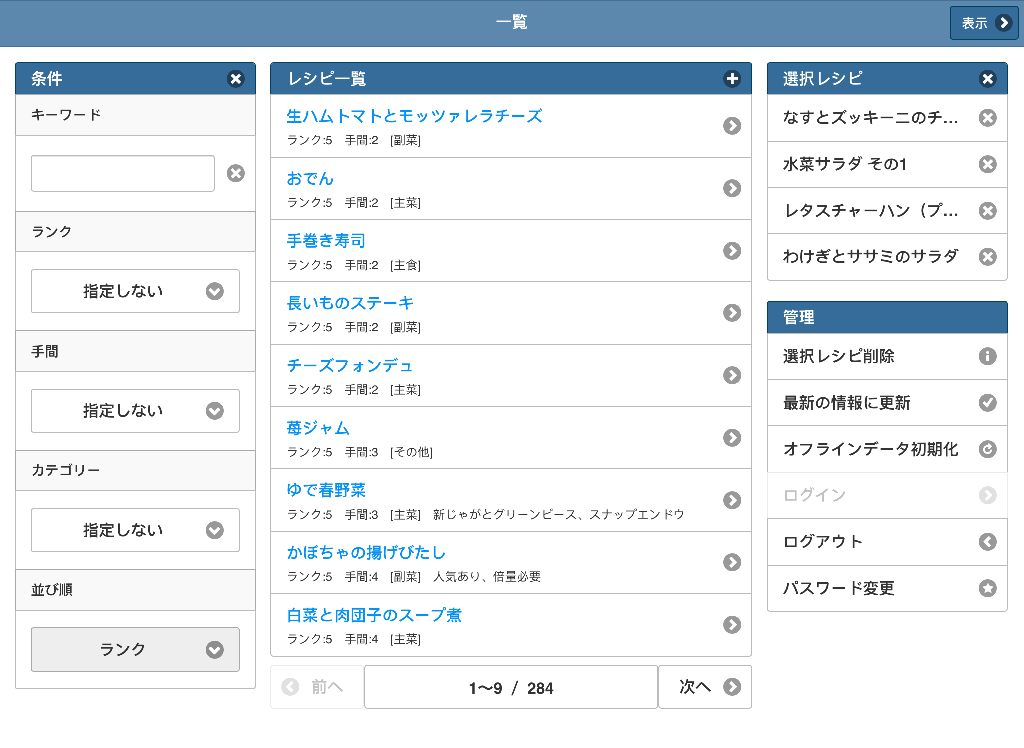Open arrow icon for 手巻き寿司 recipe
The height and width of the screenshot is (748, 1024).
coord(732,251)
